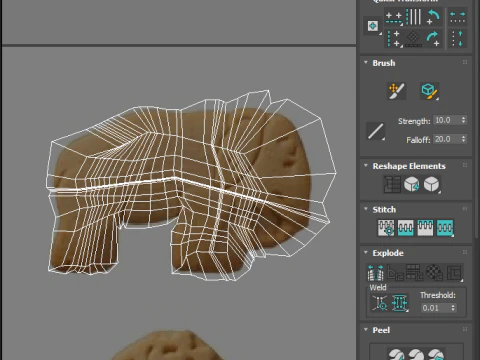Click Relax Until Flat icon
The image size is (480, 360).
(412, 184)
